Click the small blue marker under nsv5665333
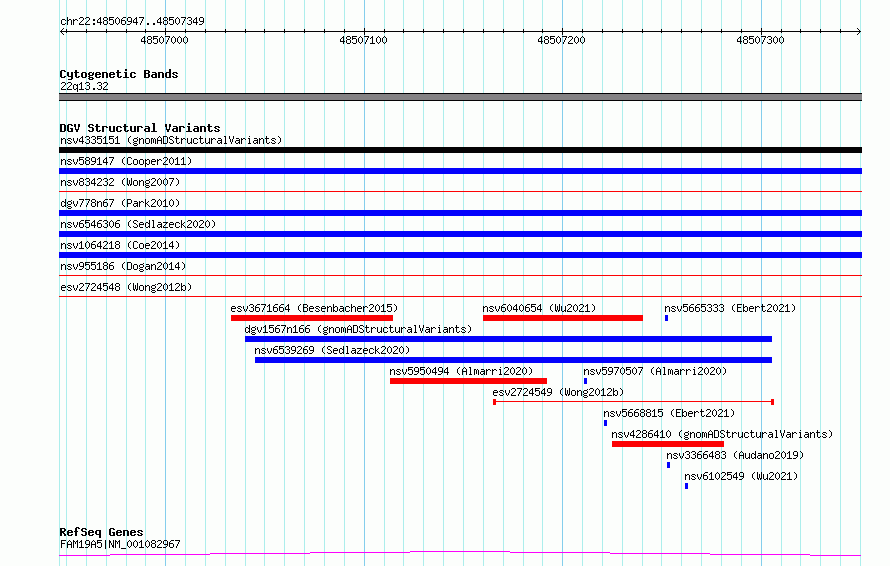This screenshot has height=566, width=890. [x=666, y=318]
